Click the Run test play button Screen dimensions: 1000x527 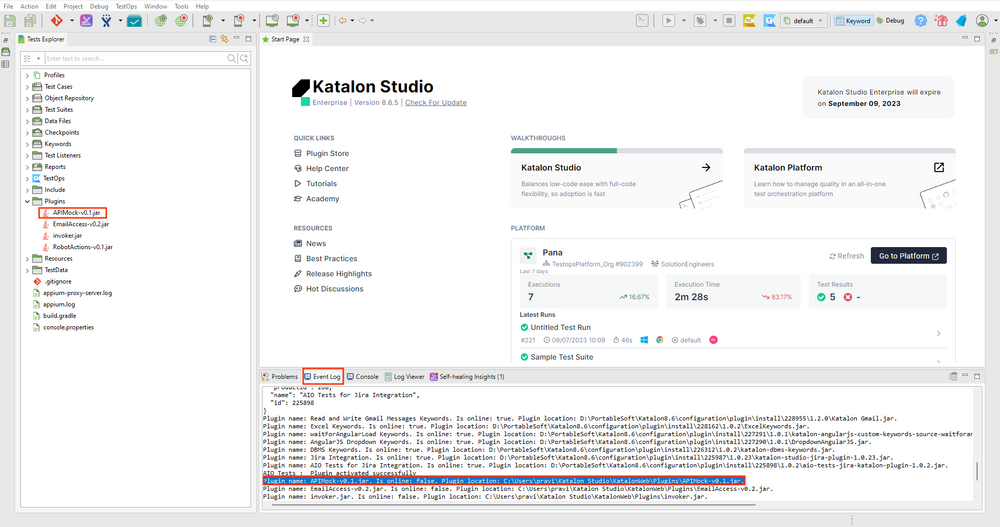coord(669,20)
